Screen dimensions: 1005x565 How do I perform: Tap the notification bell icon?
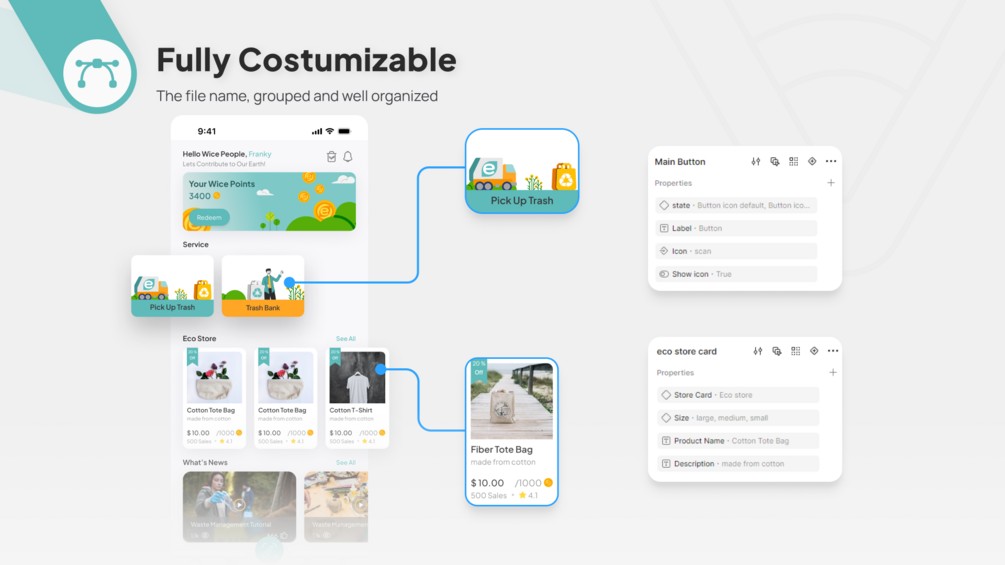348,157
